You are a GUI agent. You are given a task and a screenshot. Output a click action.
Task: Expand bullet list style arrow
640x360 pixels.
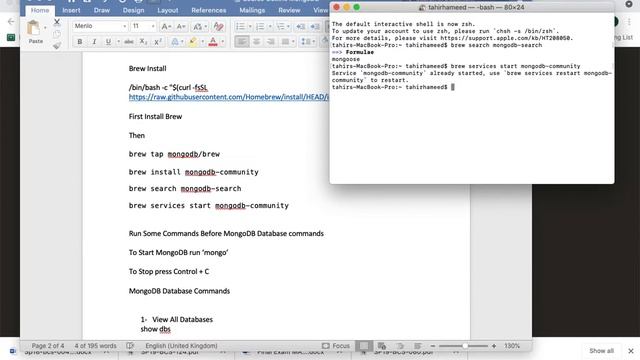[x=250, y=27]
